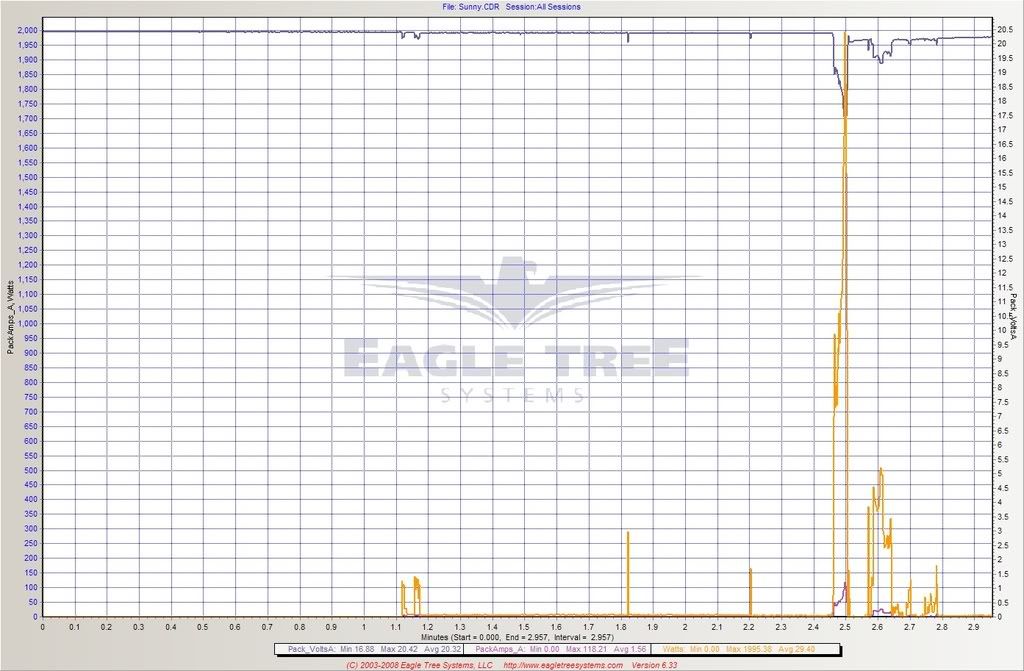Image resolution: width=1024 pixels, height=671 pixels.
Task: Click the 2,000 value on left axis
Action: coord(26,31)
